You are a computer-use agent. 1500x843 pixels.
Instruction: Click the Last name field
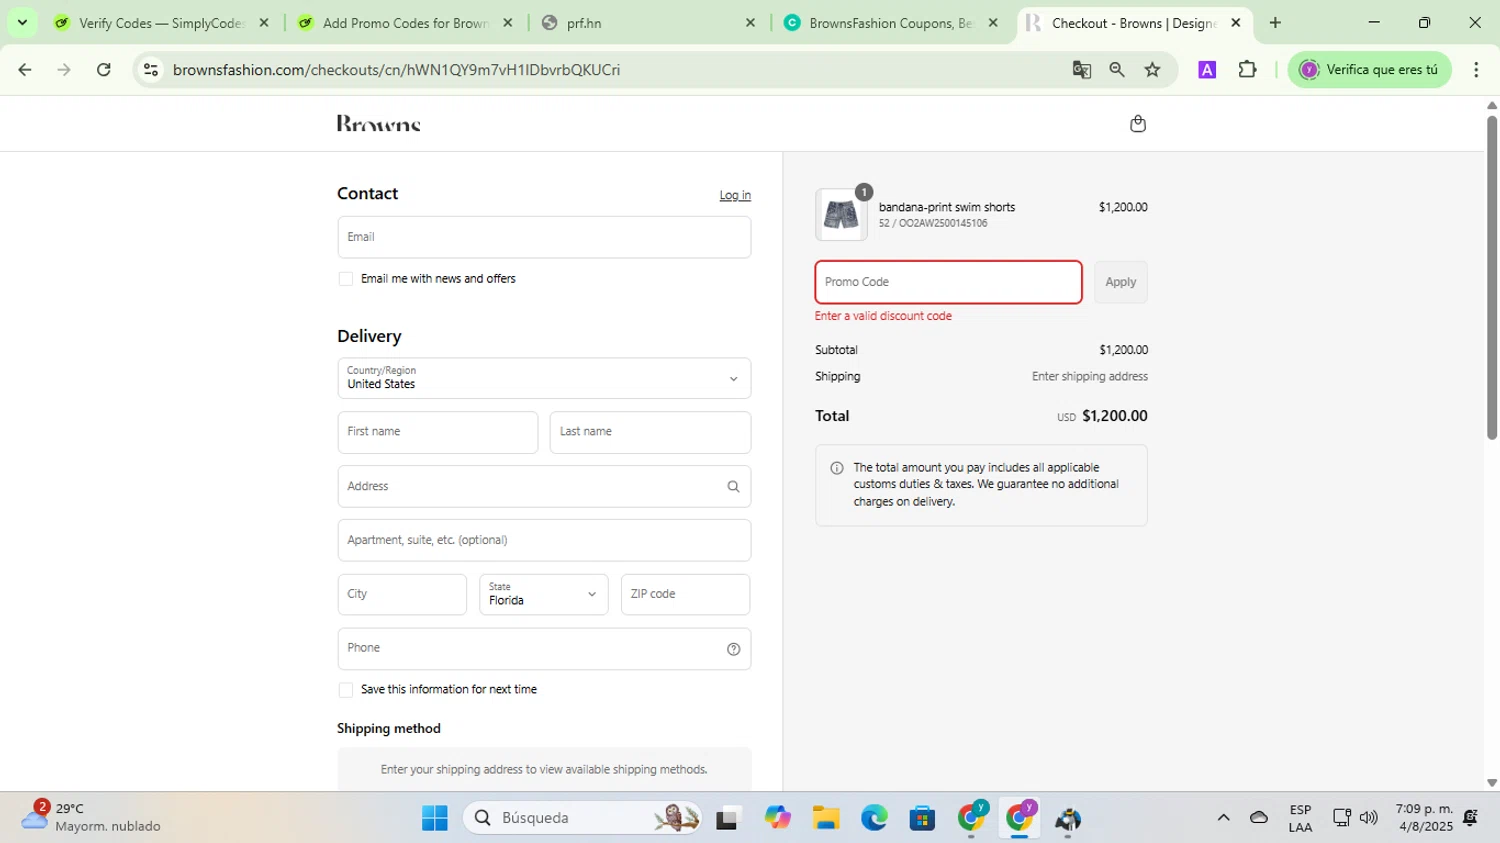650,432
